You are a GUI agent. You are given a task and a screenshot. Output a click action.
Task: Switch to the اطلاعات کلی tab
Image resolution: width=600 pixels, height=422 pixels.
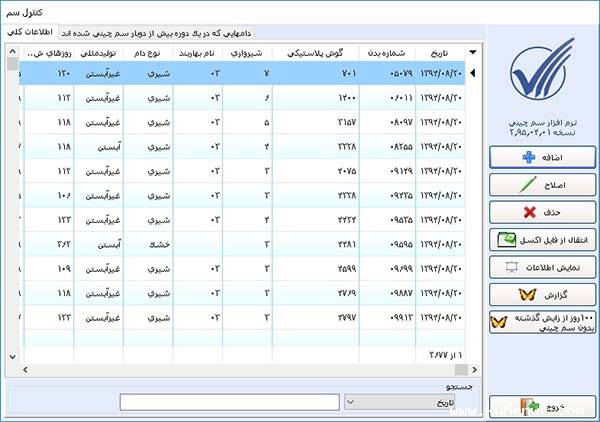pos(30,32)
